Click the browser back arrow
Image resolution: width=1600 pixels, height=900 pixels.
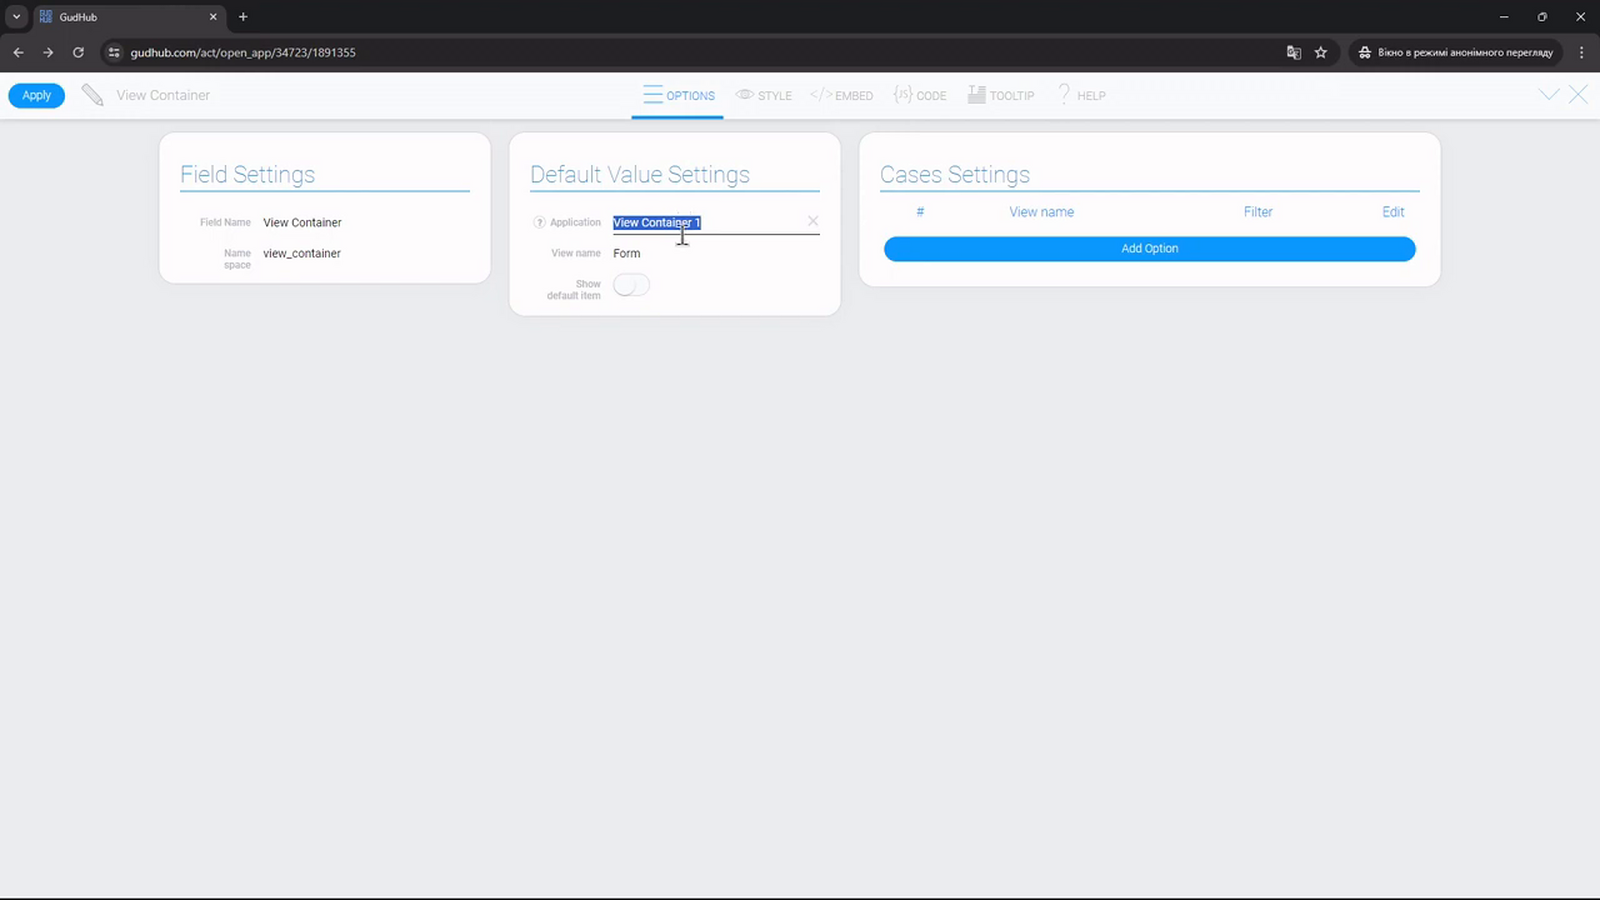coord(18,52)
